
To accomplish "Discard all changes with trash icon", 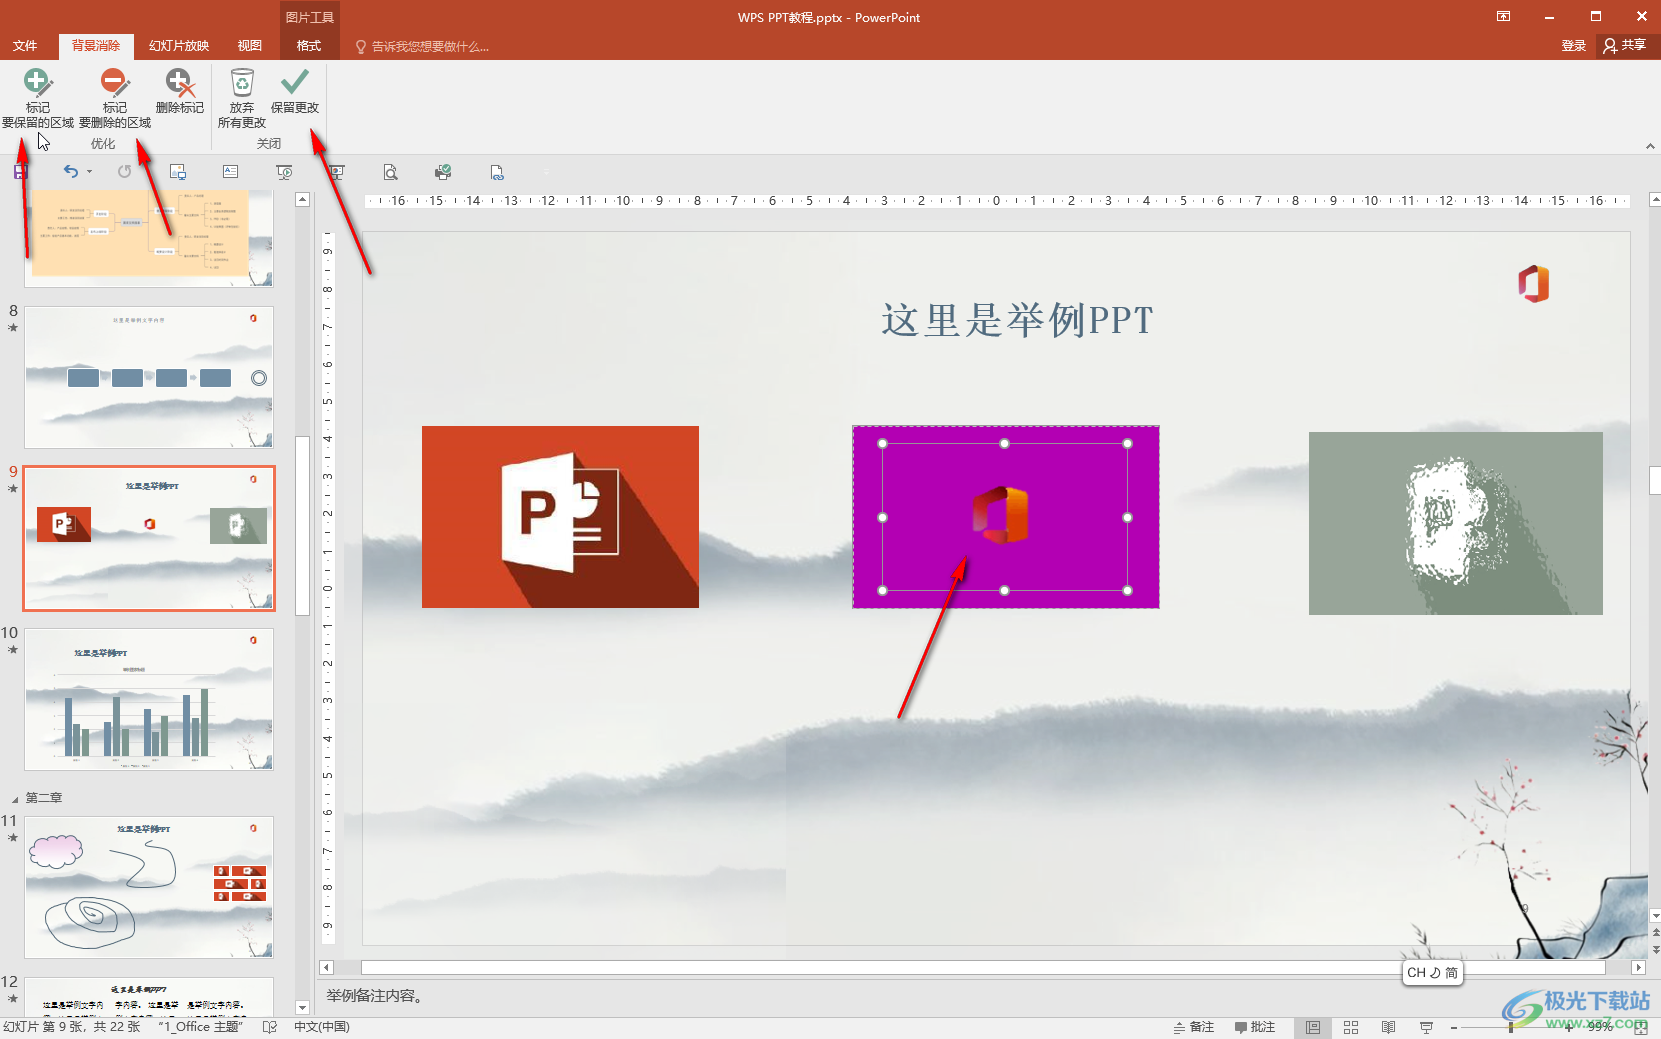I will [x=242, y=98].
